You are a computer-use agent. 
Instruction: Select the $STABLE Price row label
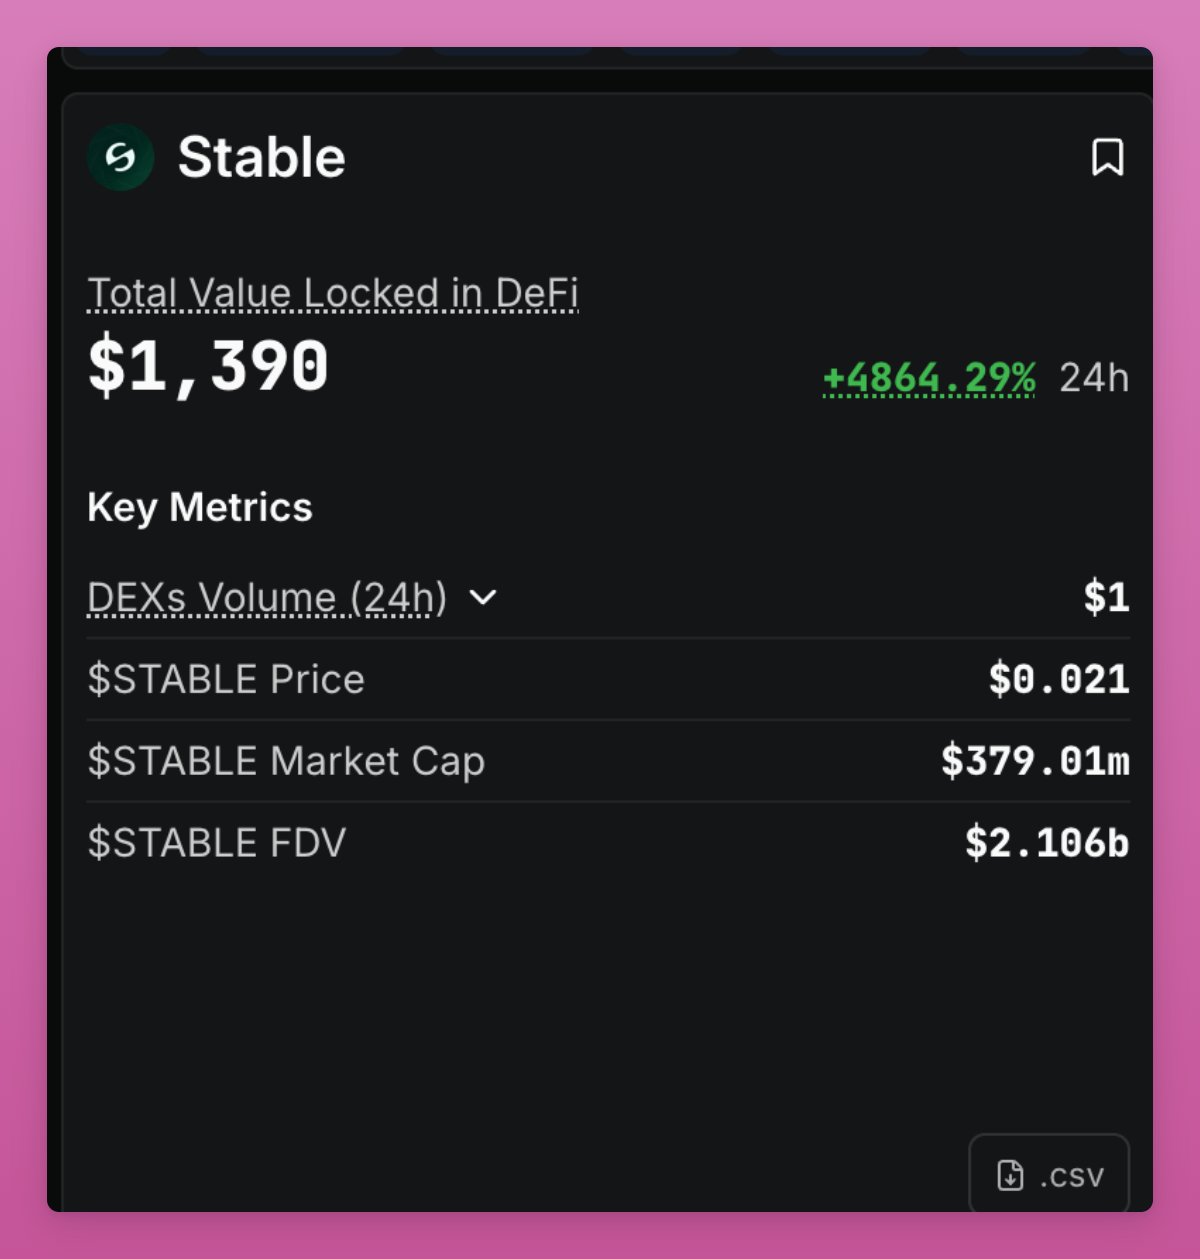[226, 679]
